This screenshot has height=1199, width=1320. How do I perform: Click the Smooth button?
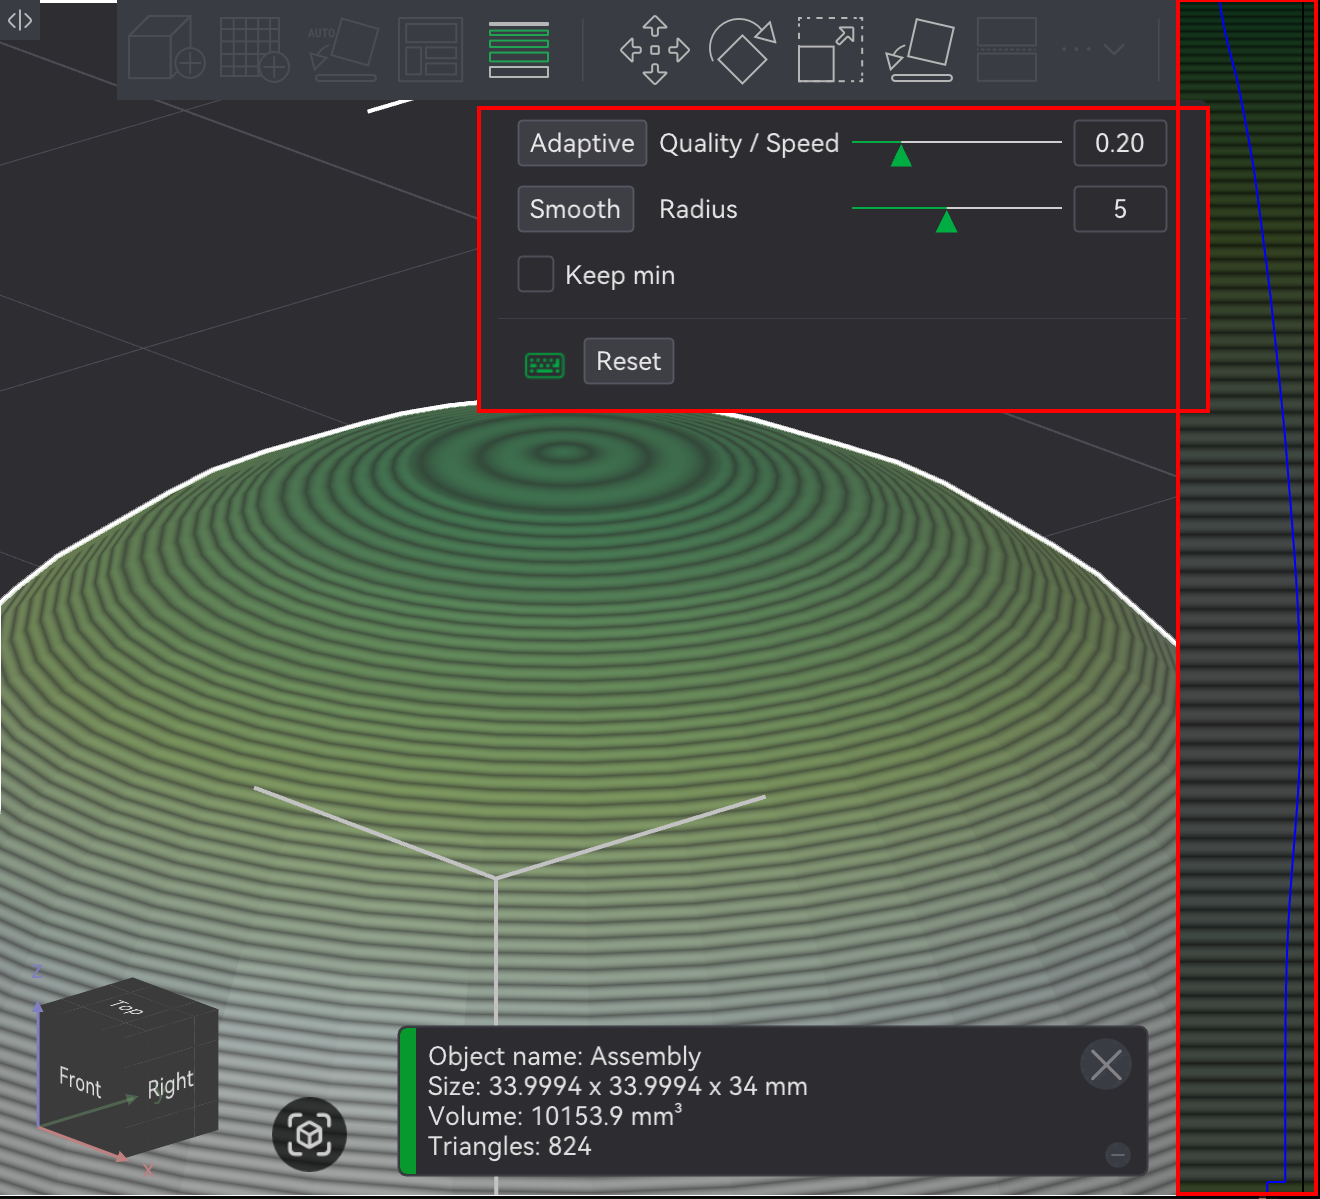575,209
